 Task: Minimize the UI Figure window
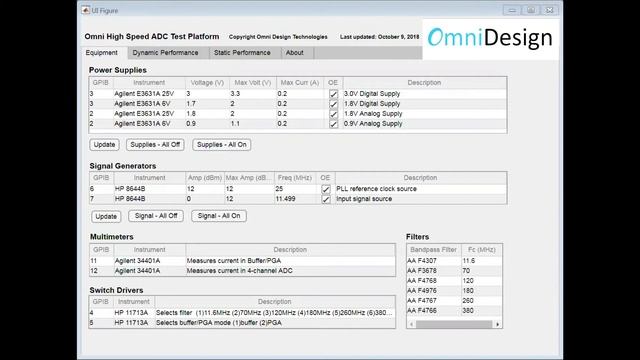(x=512, y=10)
